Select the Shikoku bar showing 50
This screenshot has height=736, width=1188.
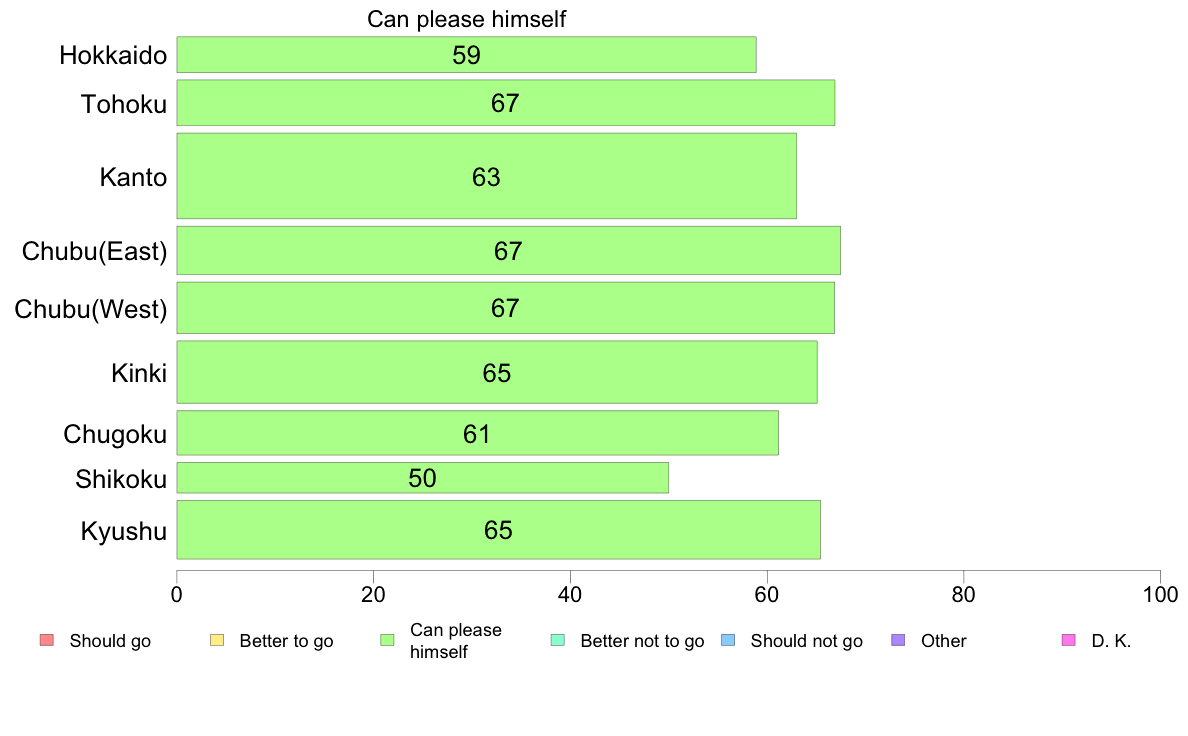423,478
